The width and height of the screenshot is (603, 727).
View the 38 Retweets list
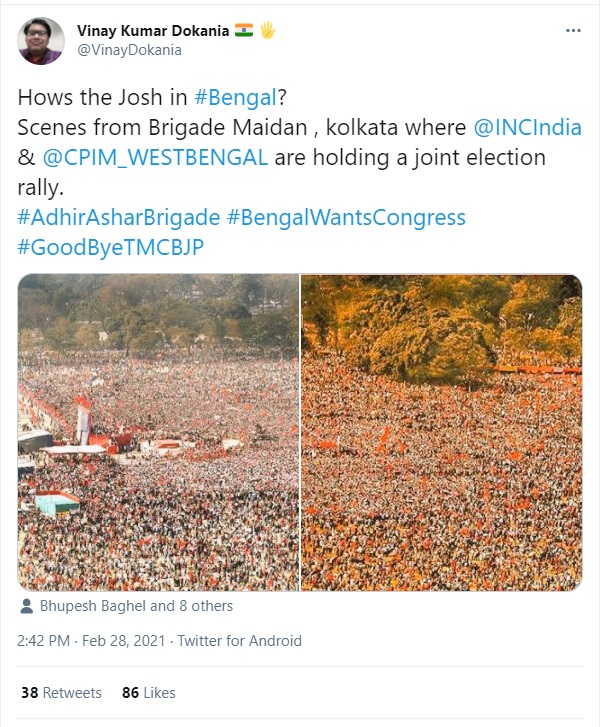coord(61,692)
